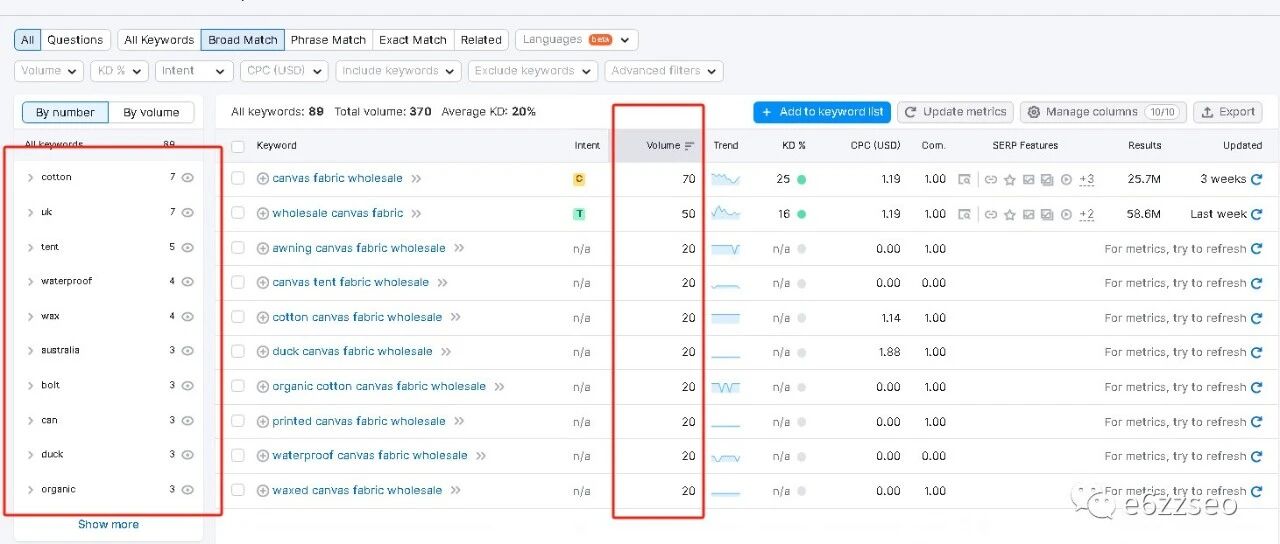The width and height of the screenshot is (1280, 544).
Task: Select the Exact Match tab
Action: coord(413,40)
